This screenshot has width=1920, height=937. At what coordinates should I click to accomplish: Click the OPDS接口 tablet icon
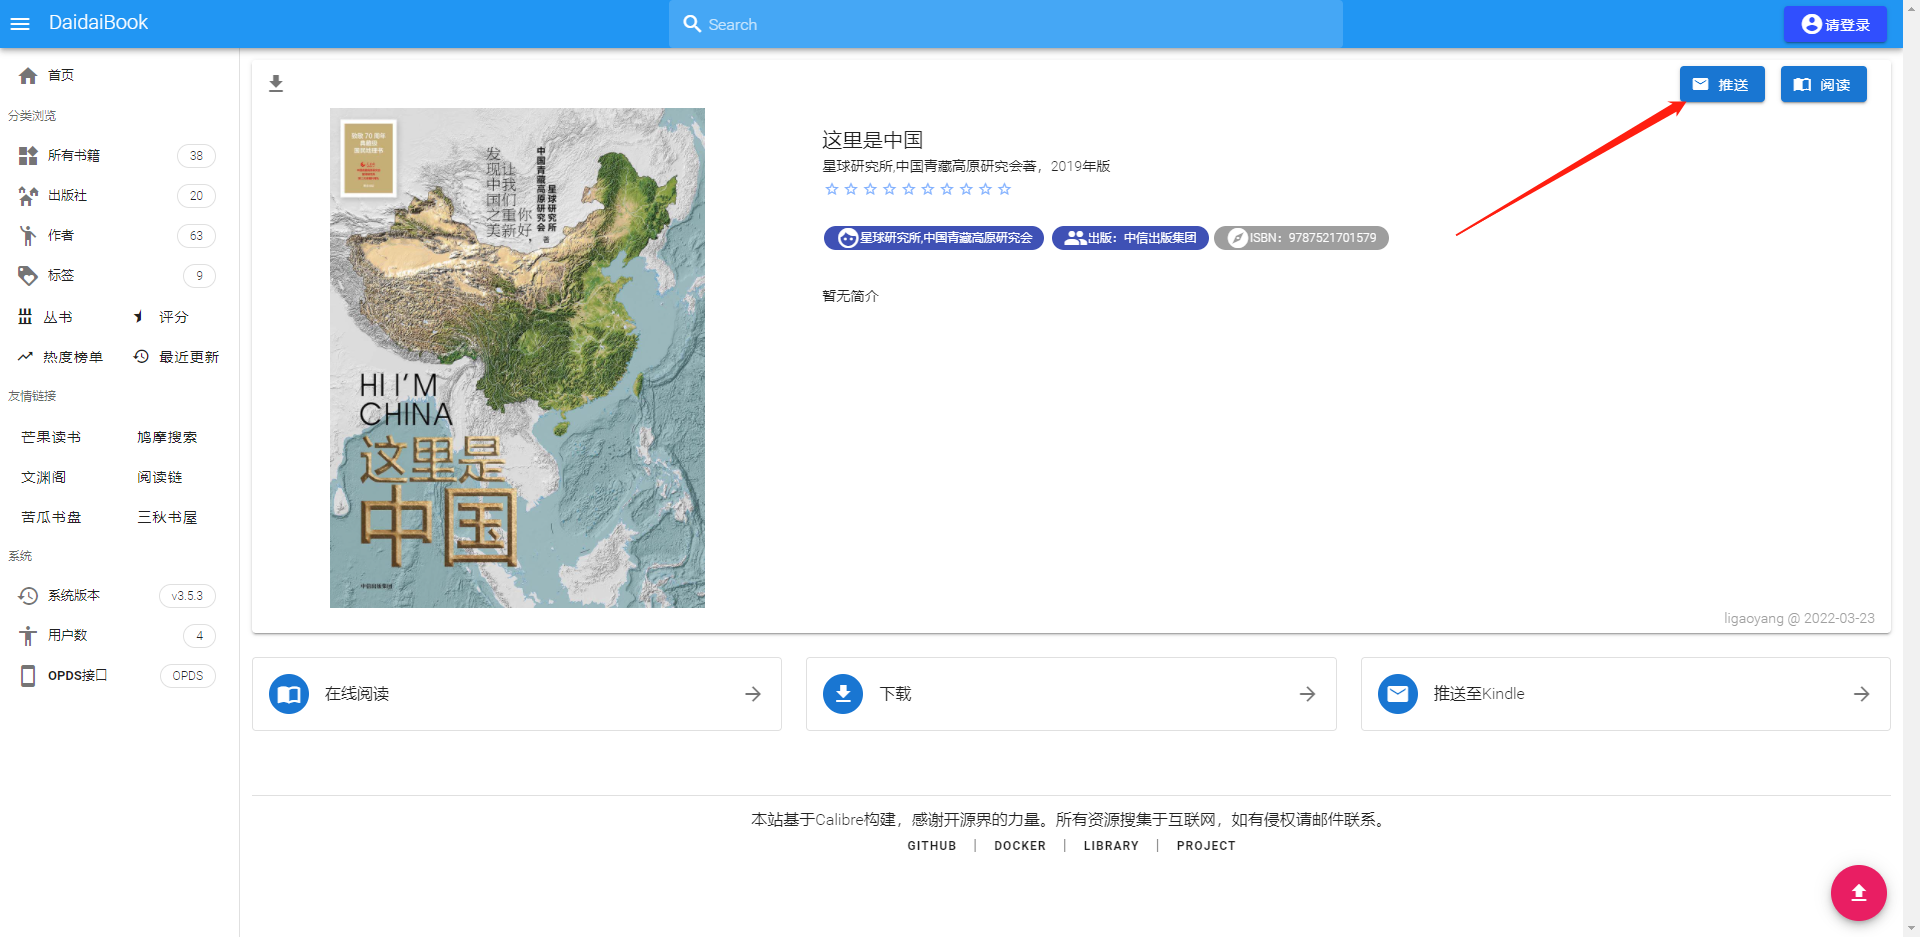coord(28,675)
